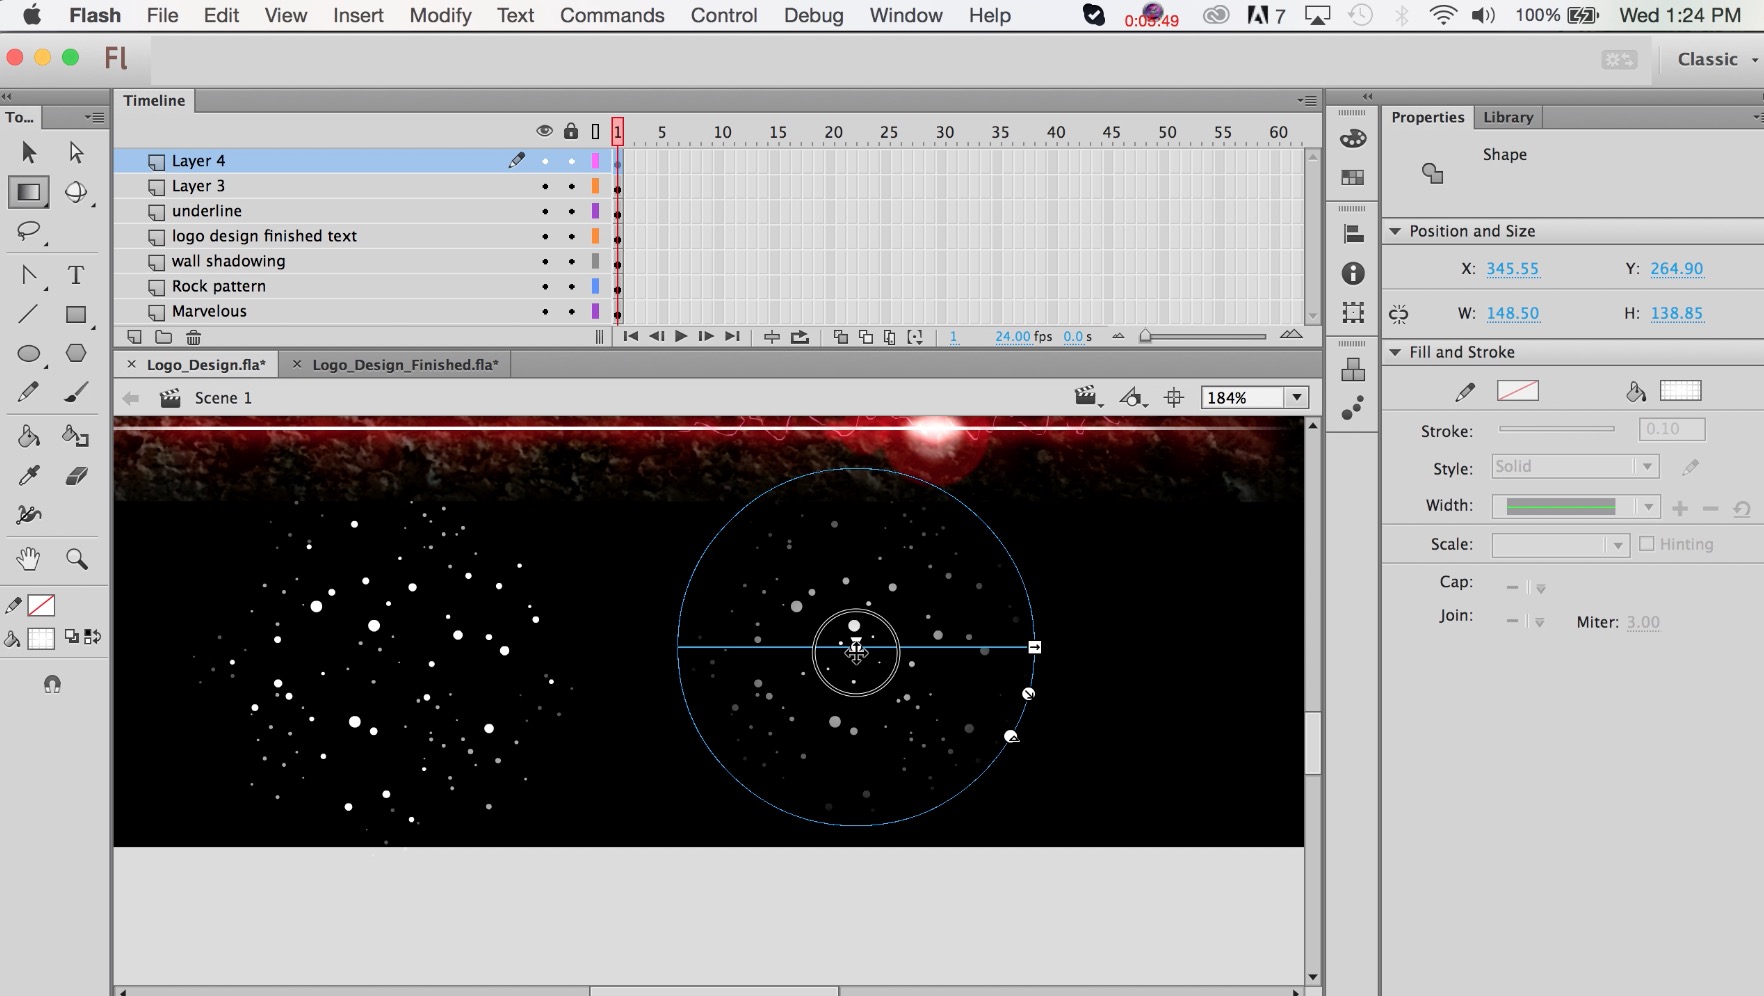The height and width of the screenshot is (996, 1764).
Task: Open the Modify menu
Action: coord(439,15)
